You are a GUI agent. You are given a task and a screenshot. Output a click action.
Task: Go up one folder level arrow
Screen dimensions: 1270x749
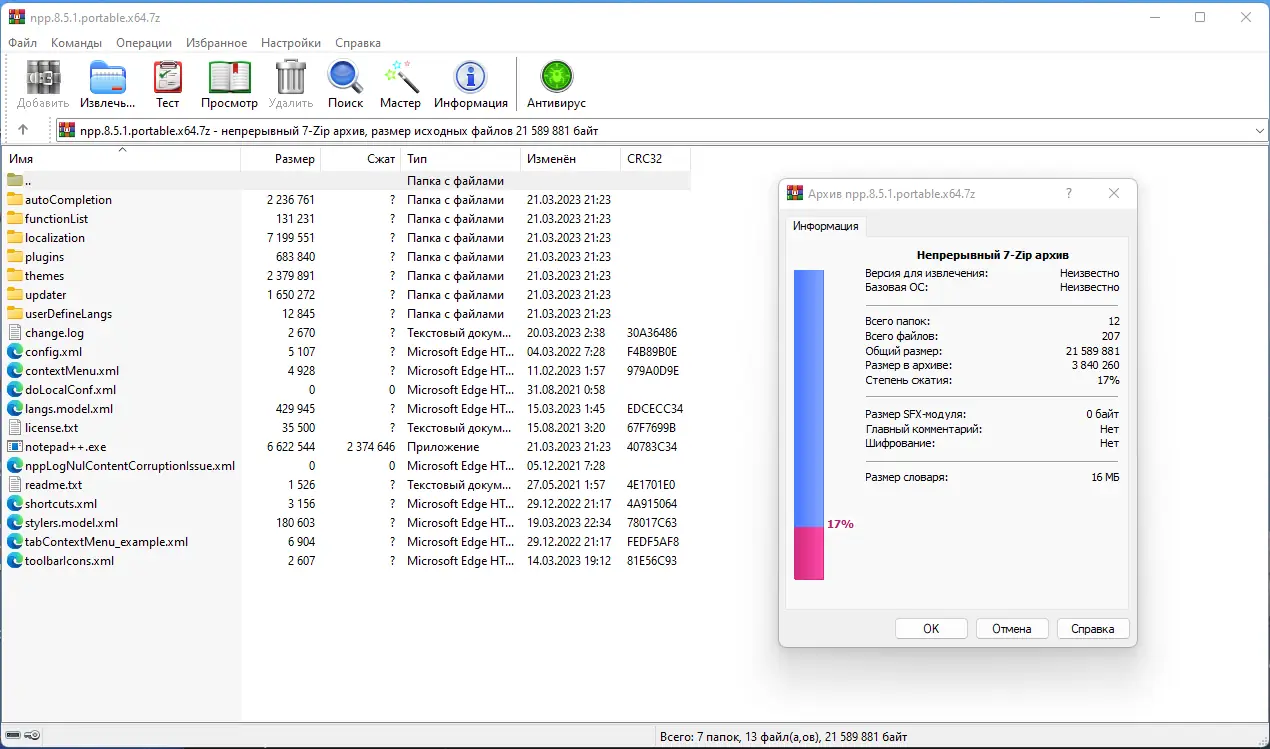23,130
